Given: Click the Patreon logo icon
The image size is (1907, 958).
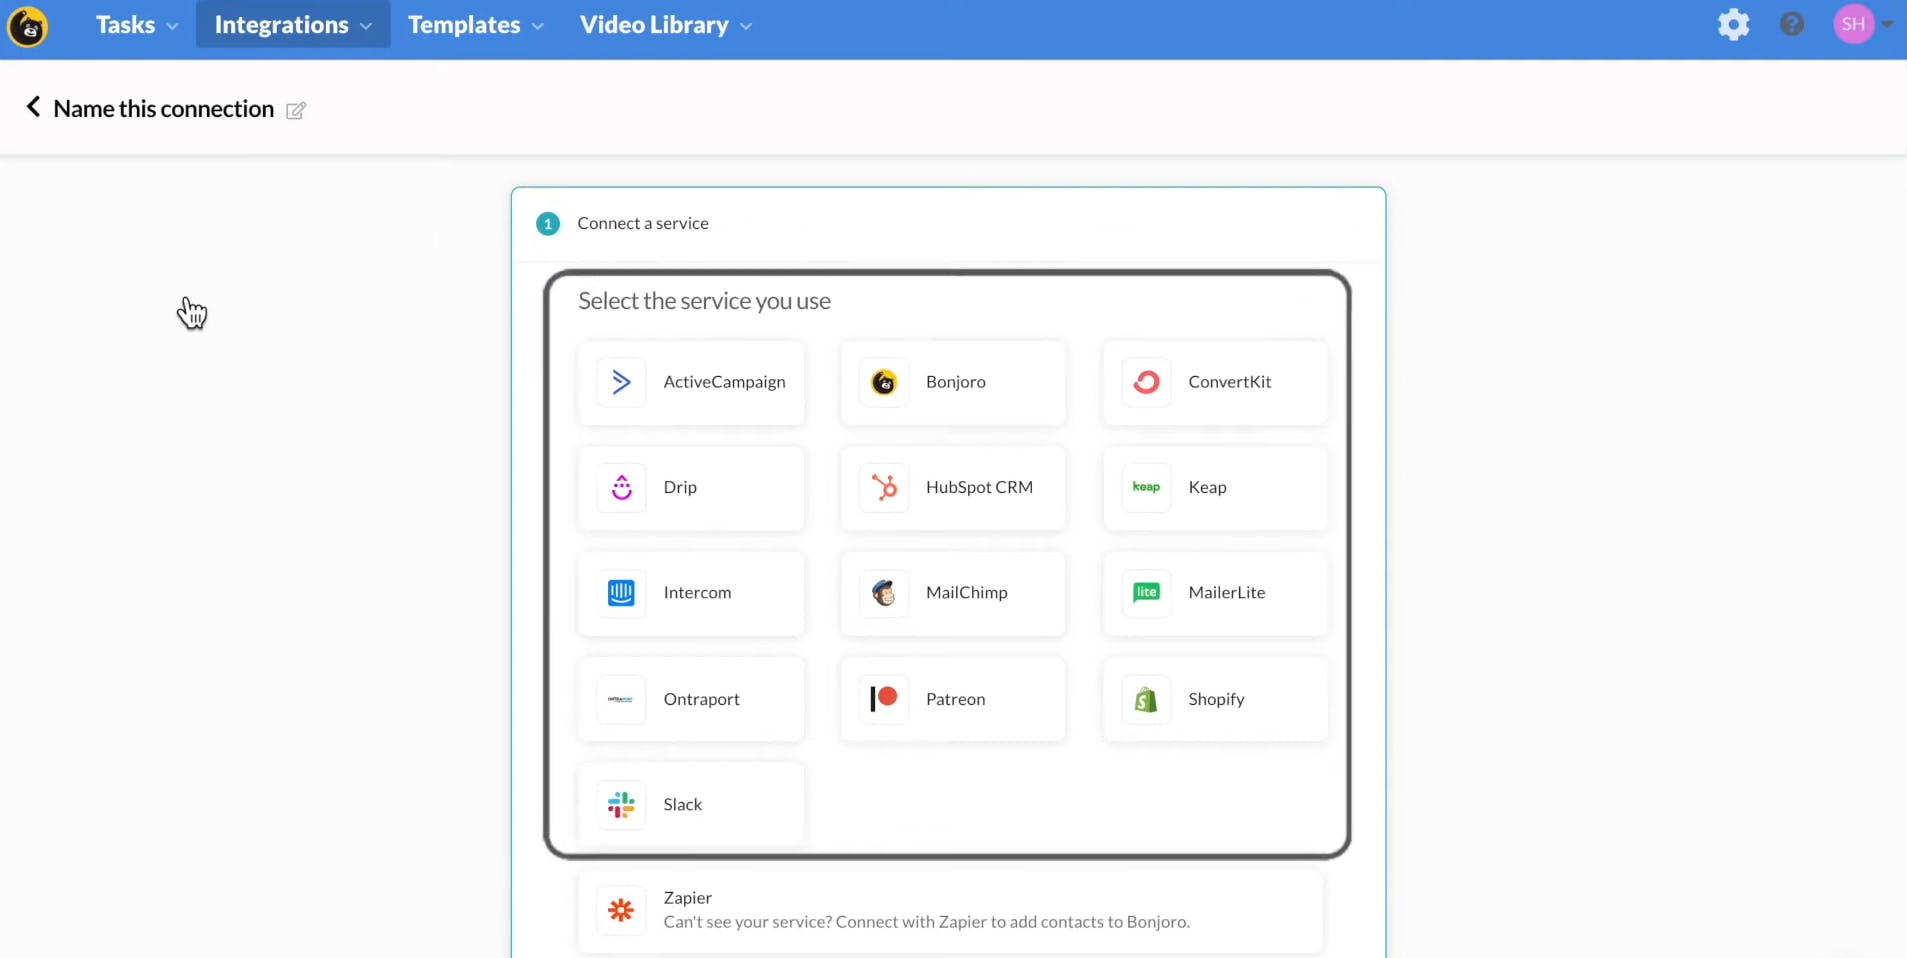Looking at the screenshot, I should click(x=884, y=699).
